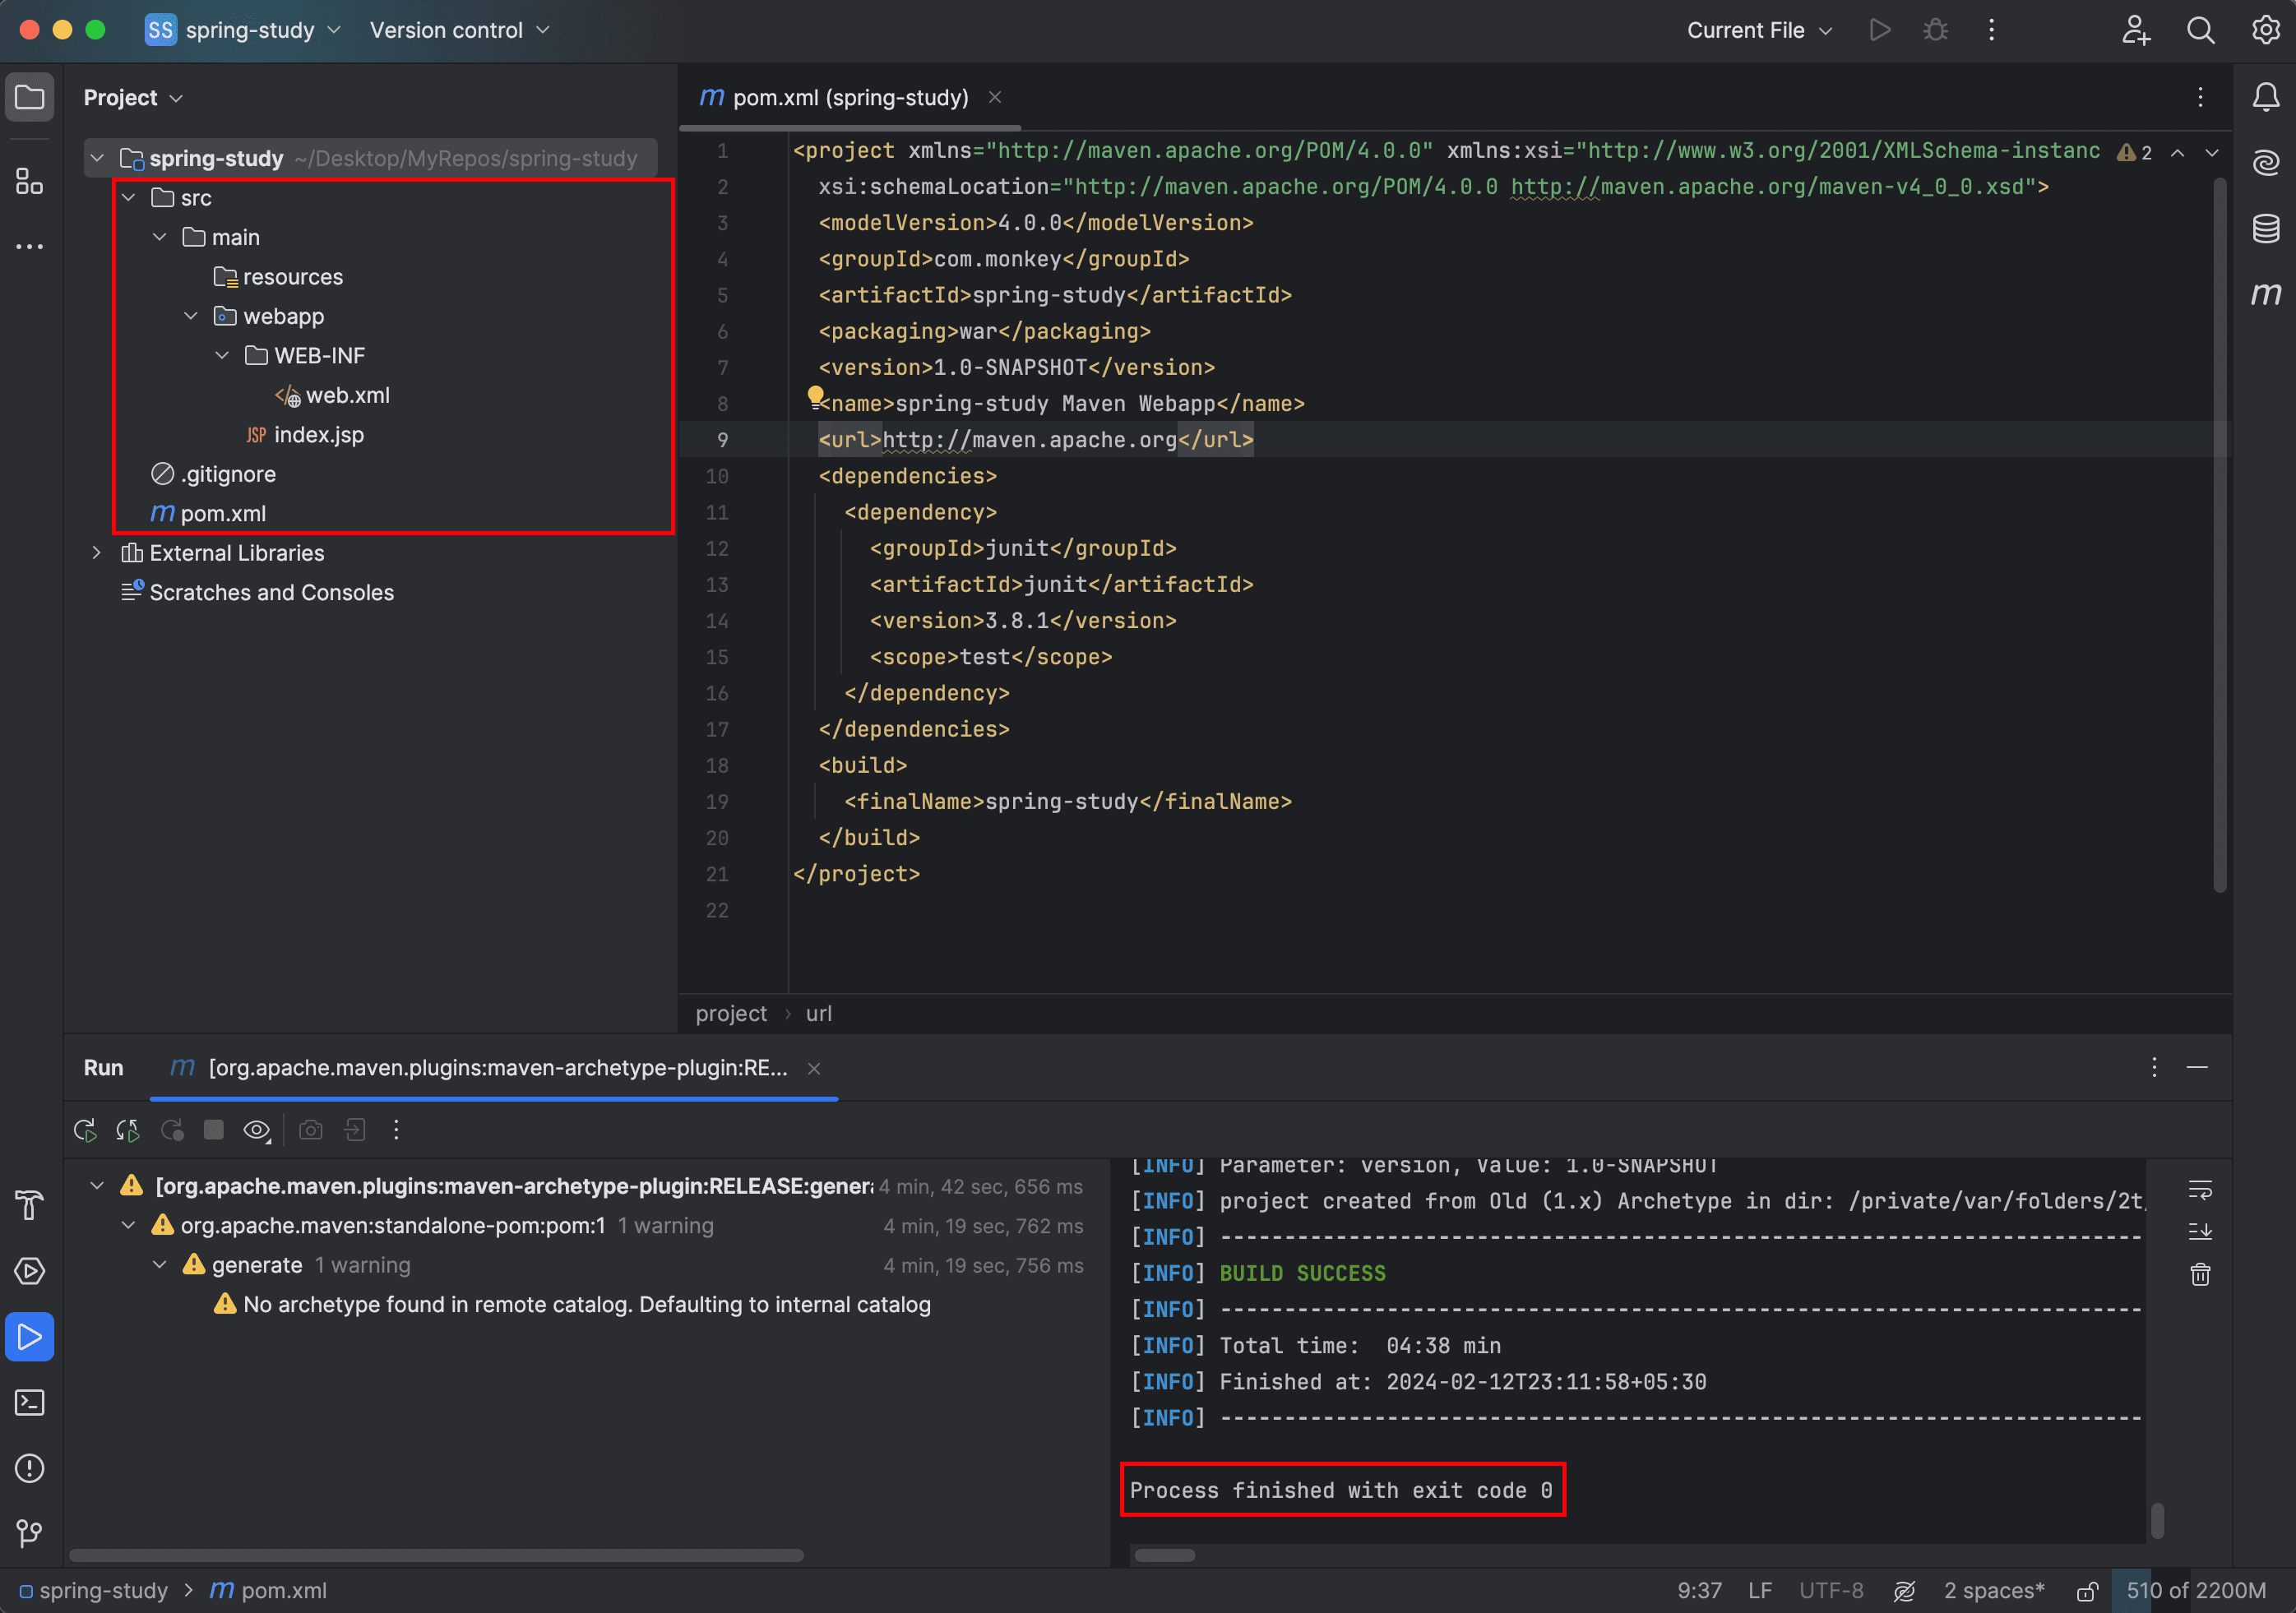The width and height of the screenshot is (2296, 1613).
Task: Open the Database tool window icon
Action: coord(2266,228)
